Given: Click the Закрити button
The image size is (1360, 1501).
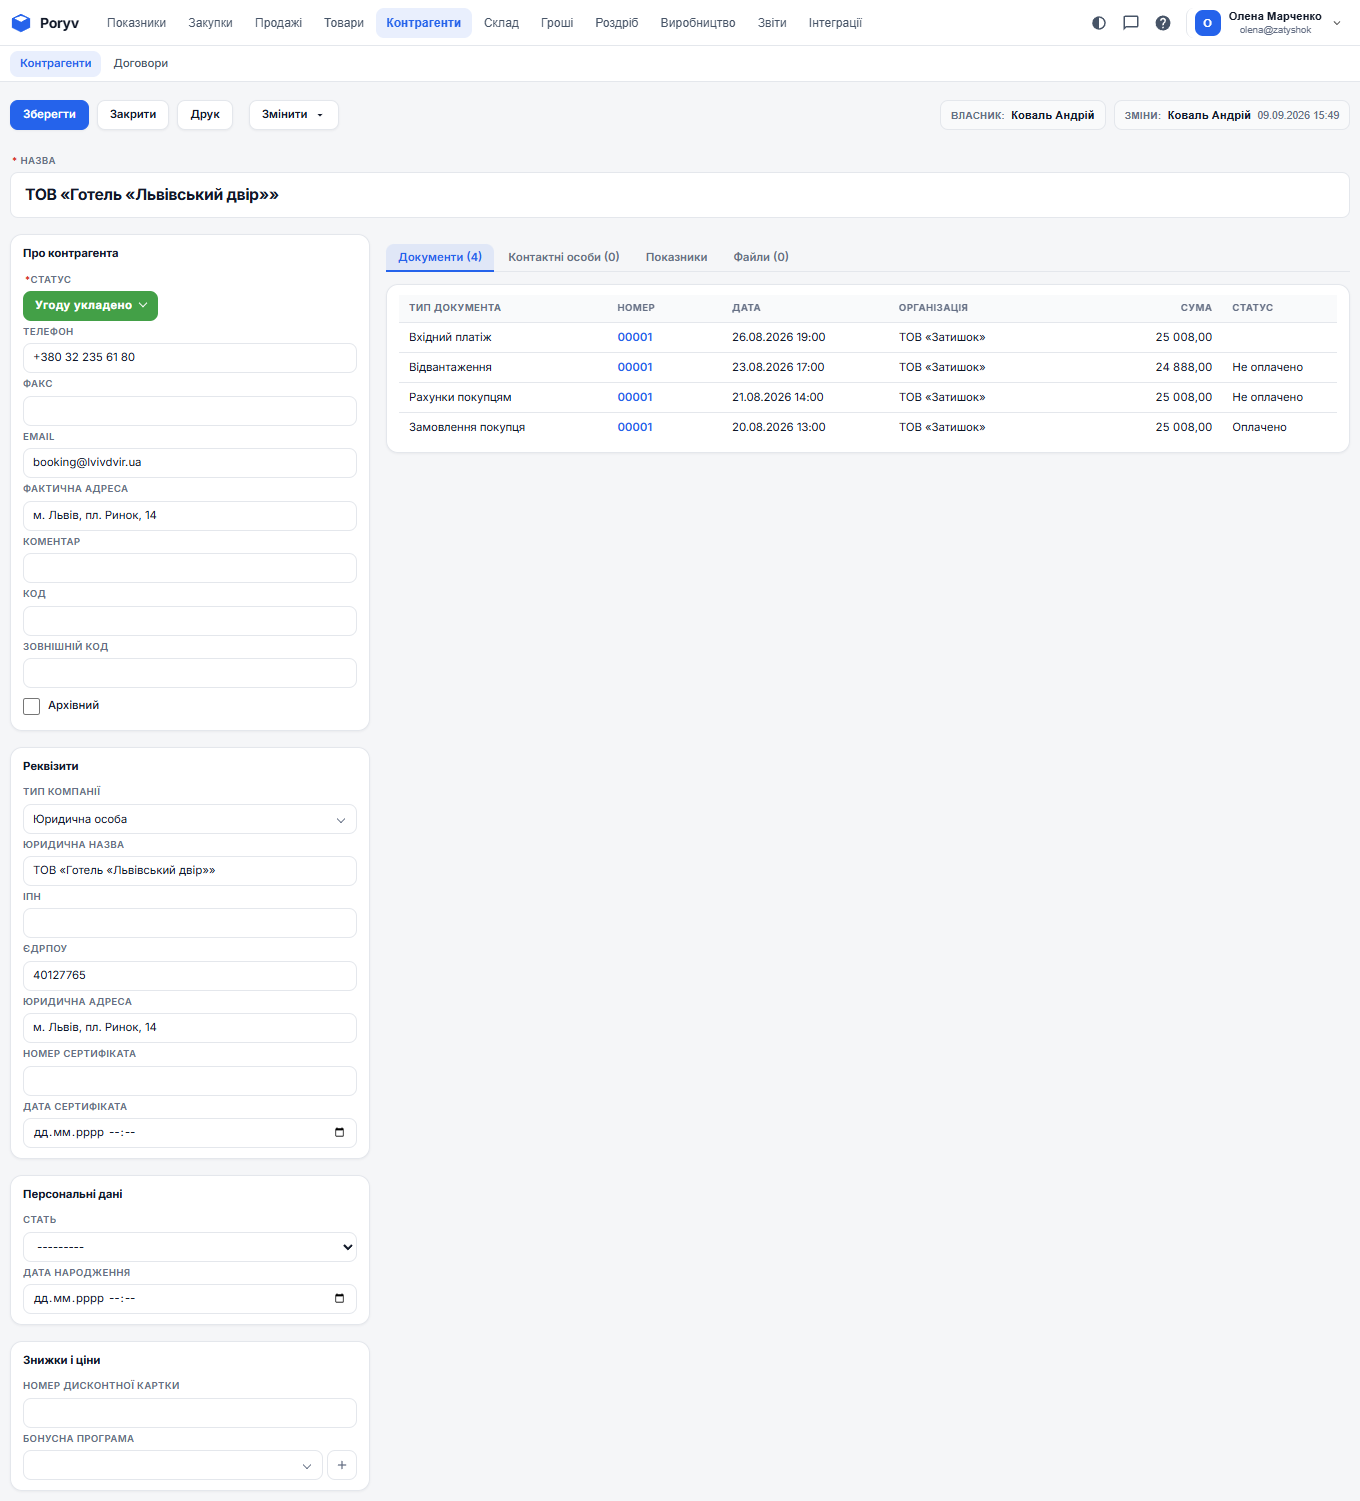Looking at the screenshot, I should pos(133,115).
